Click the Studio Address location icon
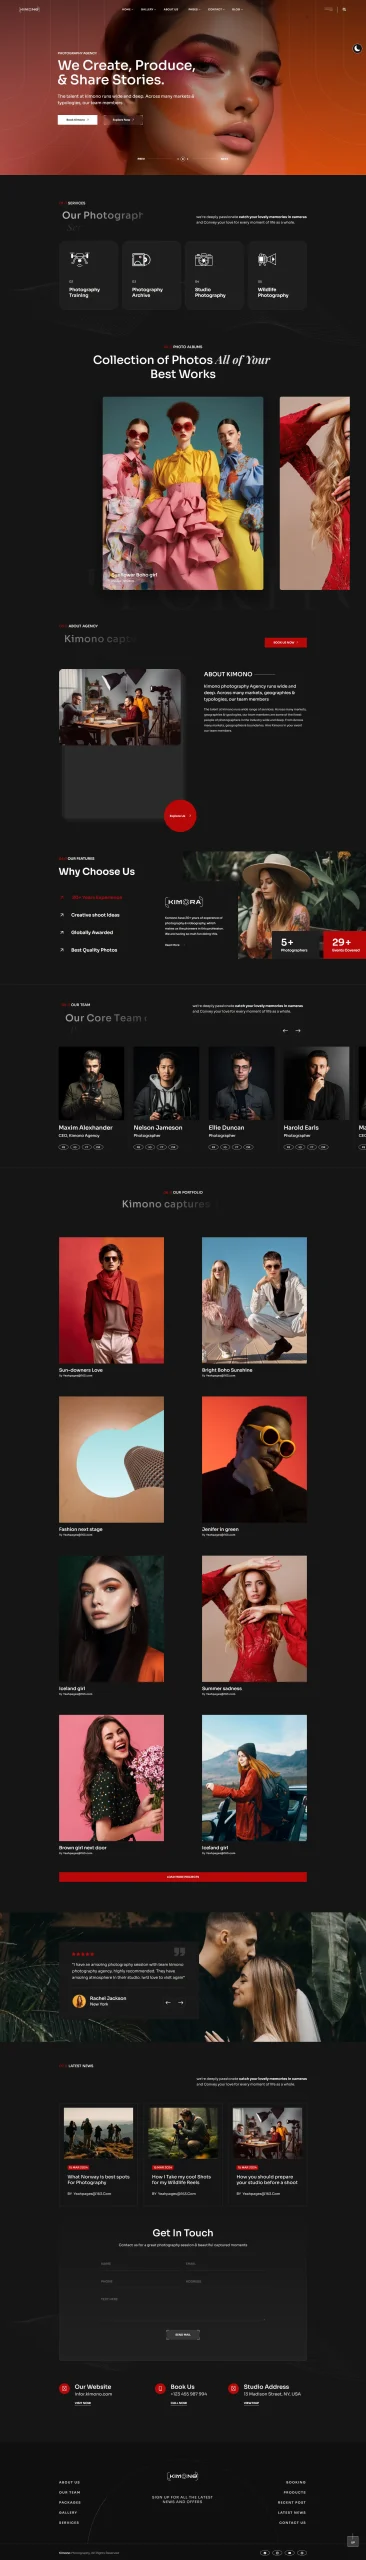 coord(234,2389)
